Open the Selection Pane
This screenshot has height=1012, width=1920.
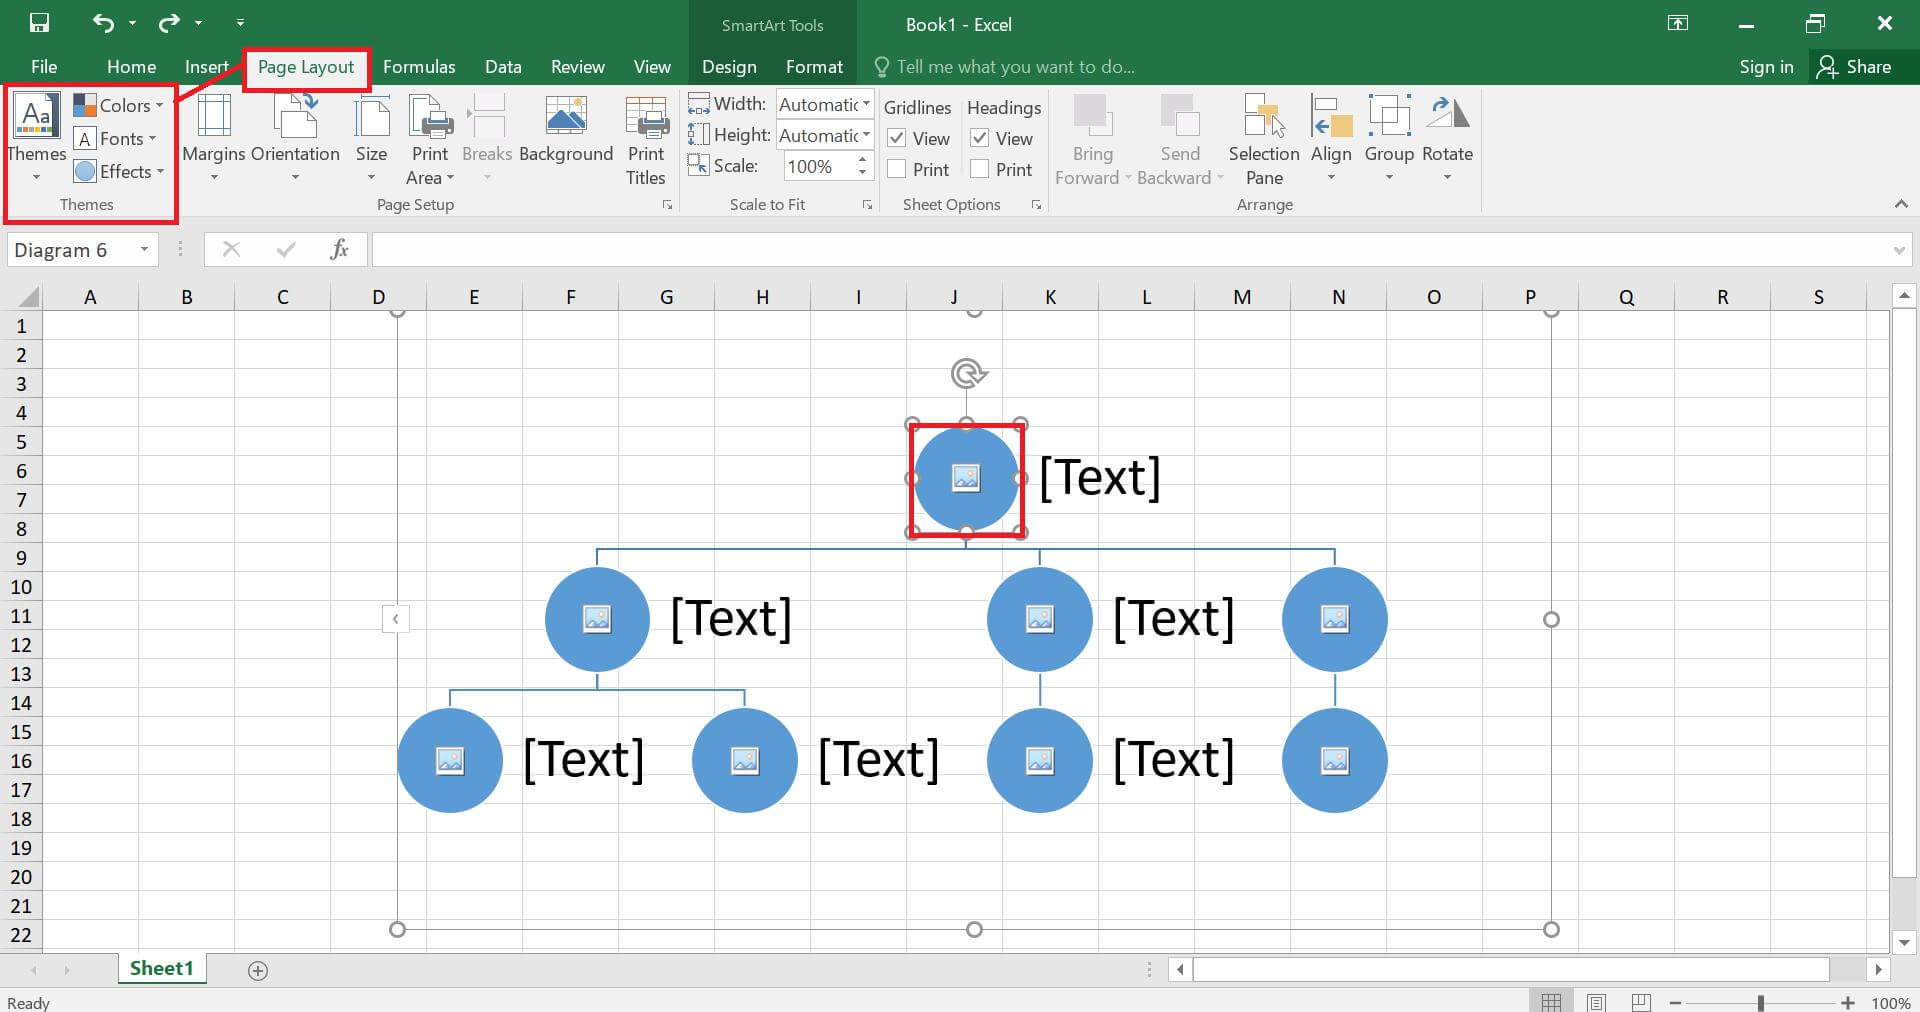coord(1264,141)
